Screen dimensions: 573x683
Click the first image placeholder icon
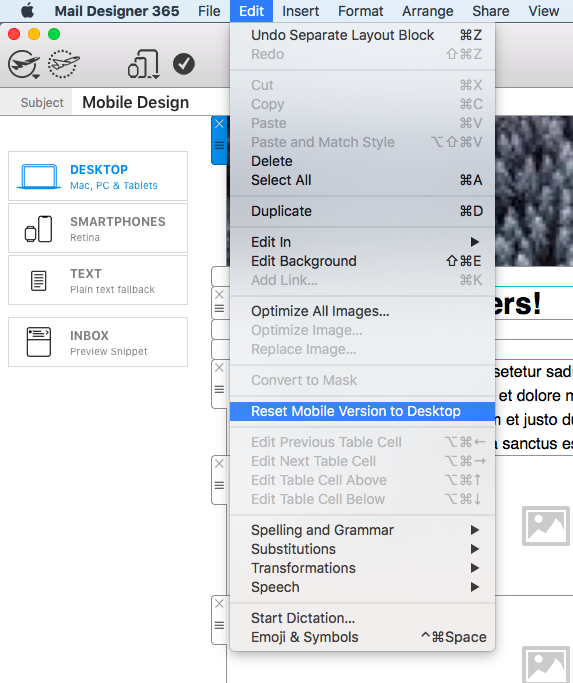pyautogui.click(x=546, y=526)
